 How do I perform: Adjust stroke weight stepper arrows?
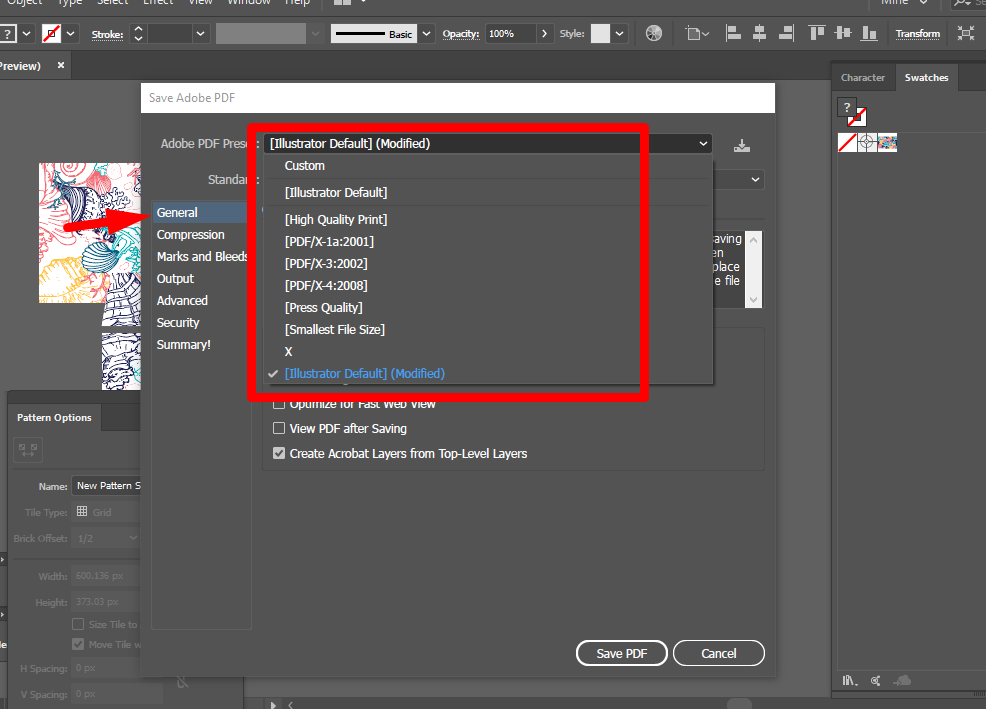point(138,33)
